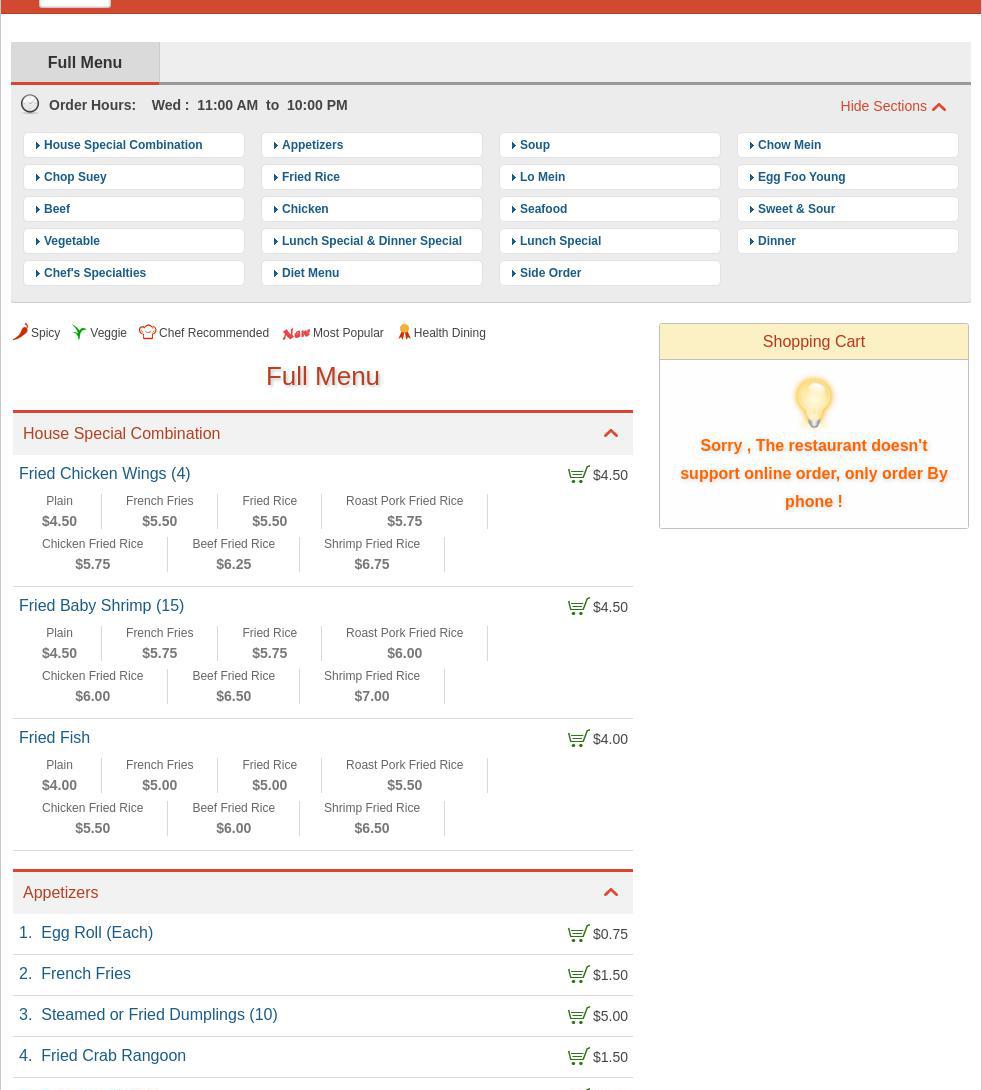Click the clock icon beside Order Hours
Viewport: 982px width, 1090px height.
click(31, 104)
